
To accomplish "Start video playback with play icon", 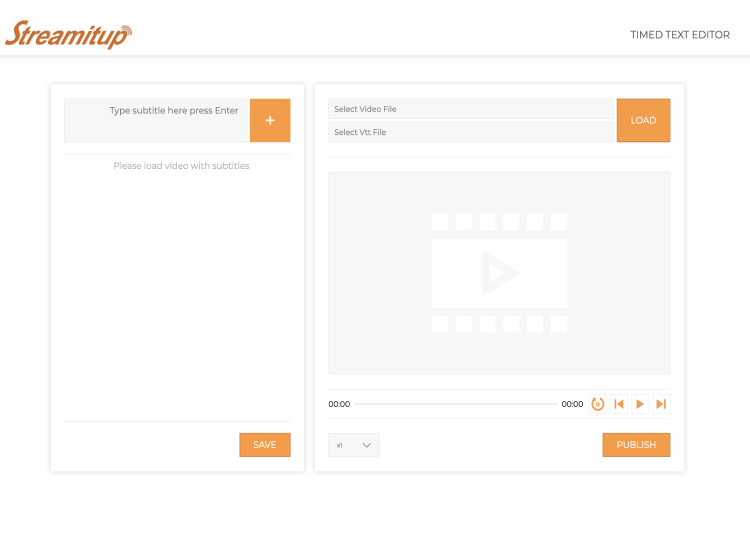I will click(640, 404).
